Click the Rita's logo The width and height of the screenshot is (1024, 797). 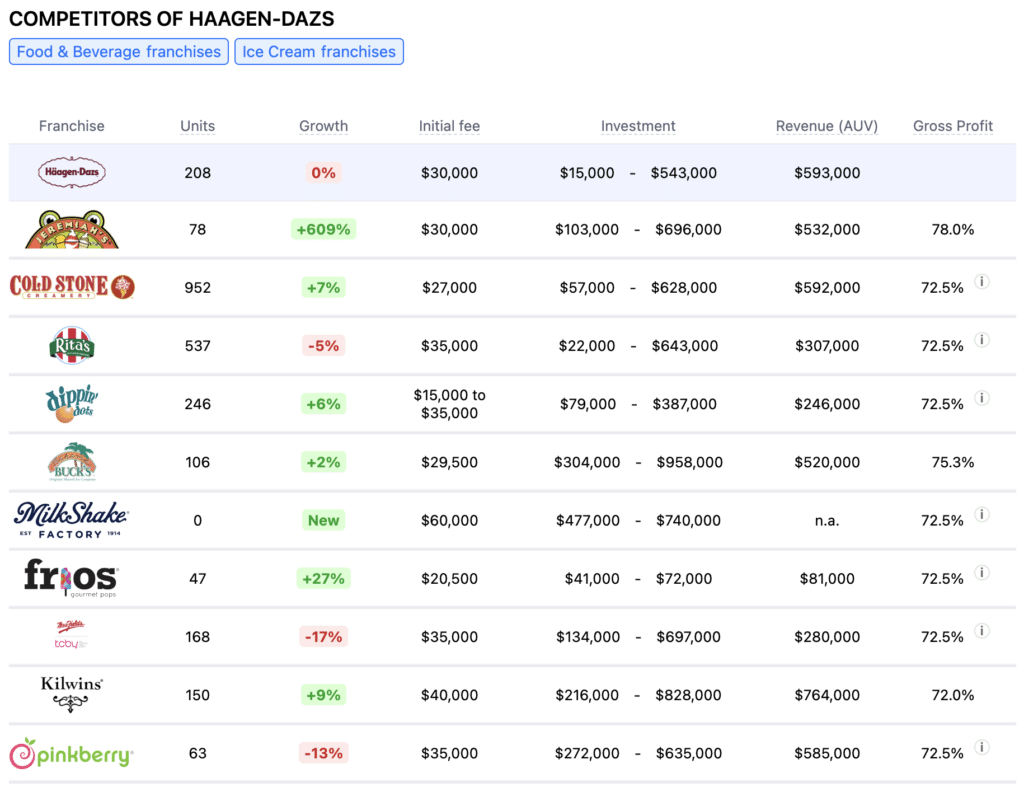pyautogui.click(x=72, y=345)
